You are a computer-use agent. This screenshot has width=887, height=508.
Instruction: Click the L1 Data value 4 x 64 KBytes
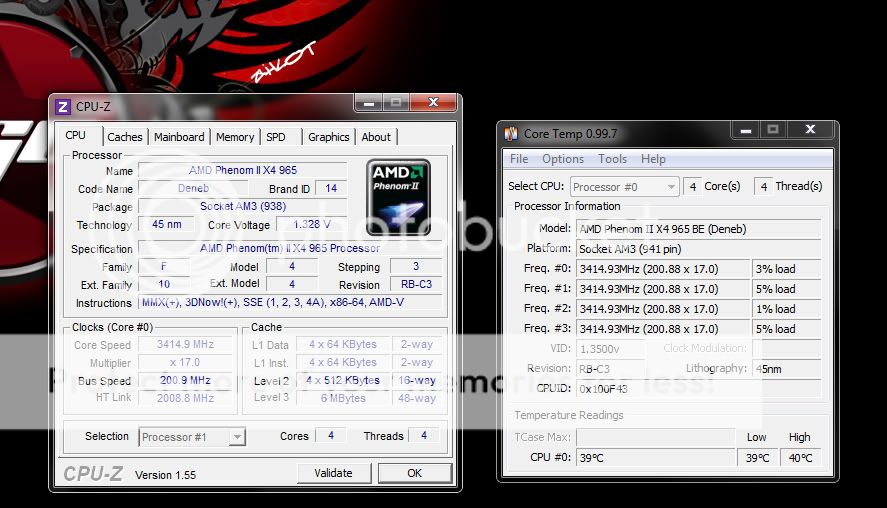(343, 345)
